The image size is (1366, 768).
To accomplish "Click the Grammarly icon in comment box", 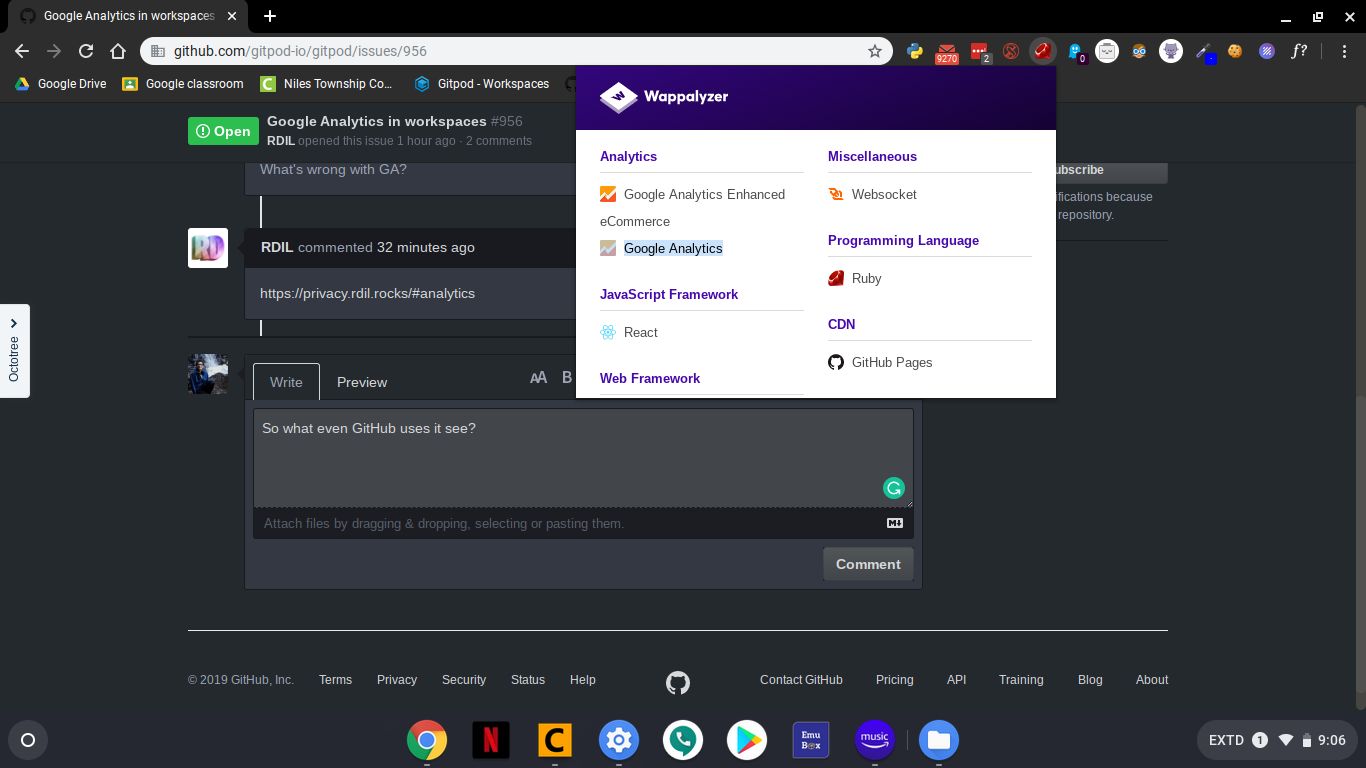I will pos(894,488).
